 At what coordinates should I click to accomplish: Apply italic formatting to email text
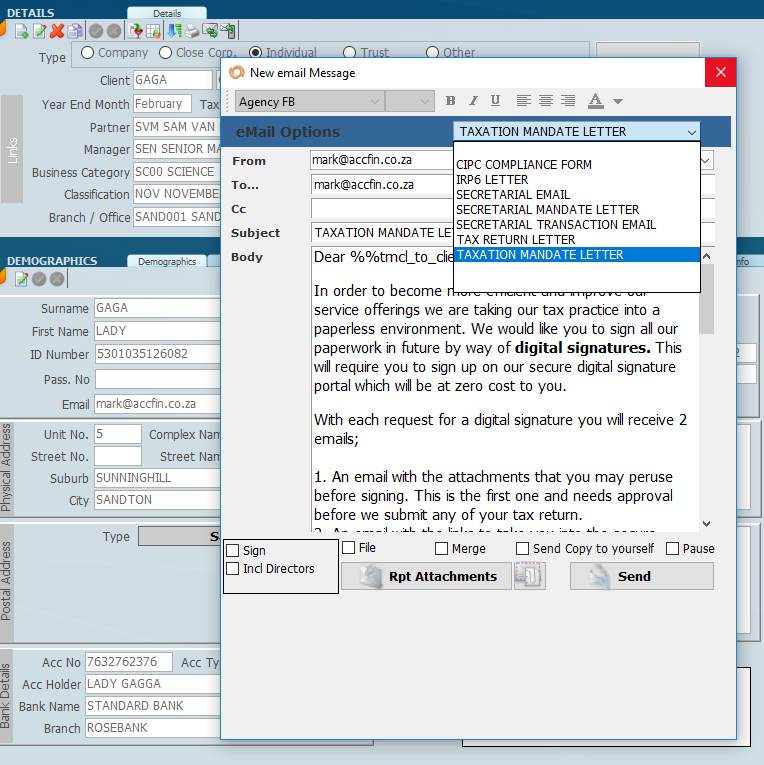pos(473,101)
